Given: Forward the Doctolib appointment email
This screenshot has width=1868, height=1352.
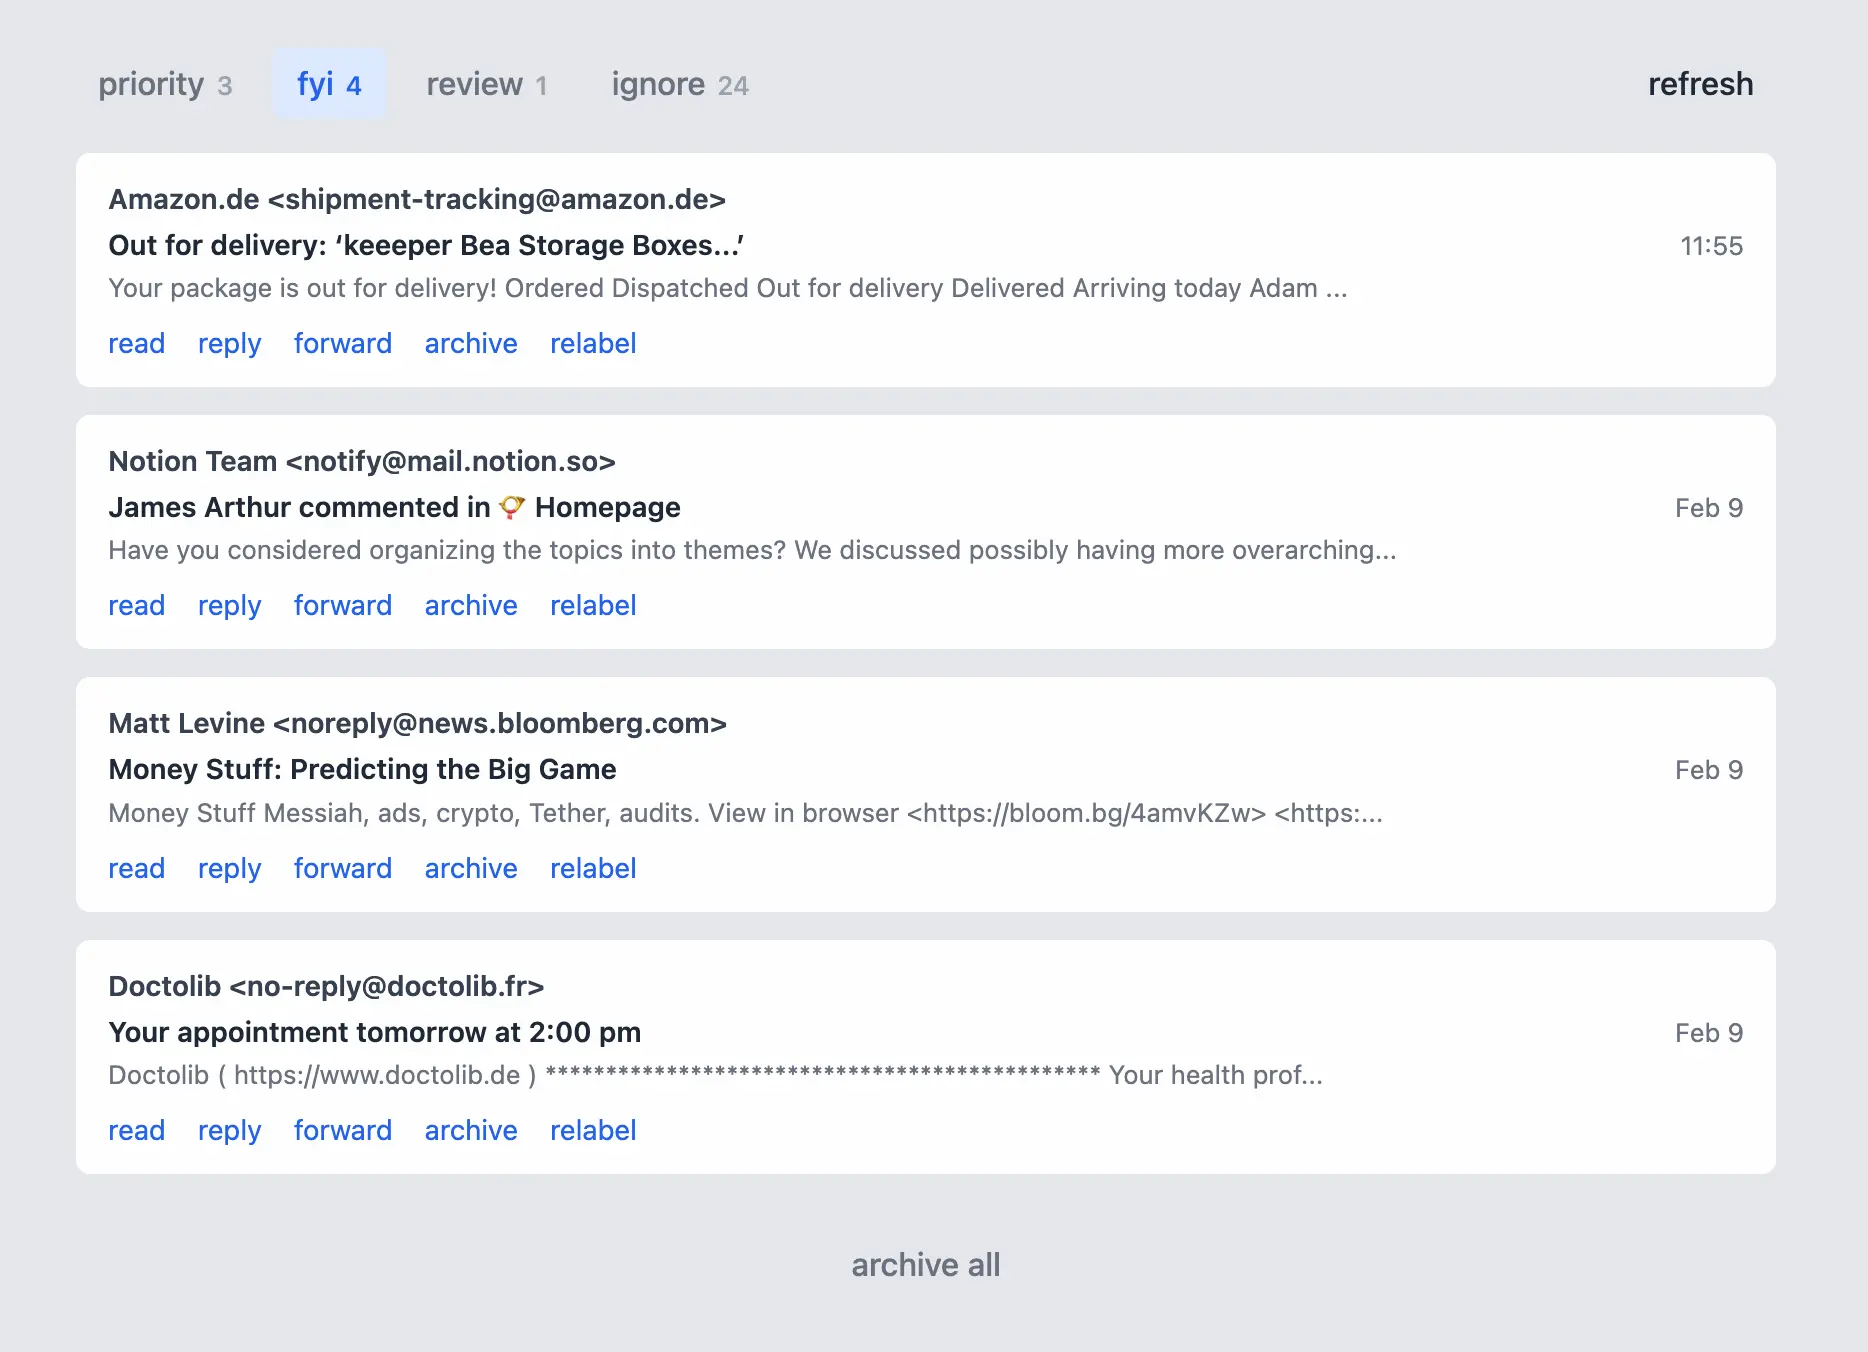Looking at the screenshot, I should (343, 1130).
